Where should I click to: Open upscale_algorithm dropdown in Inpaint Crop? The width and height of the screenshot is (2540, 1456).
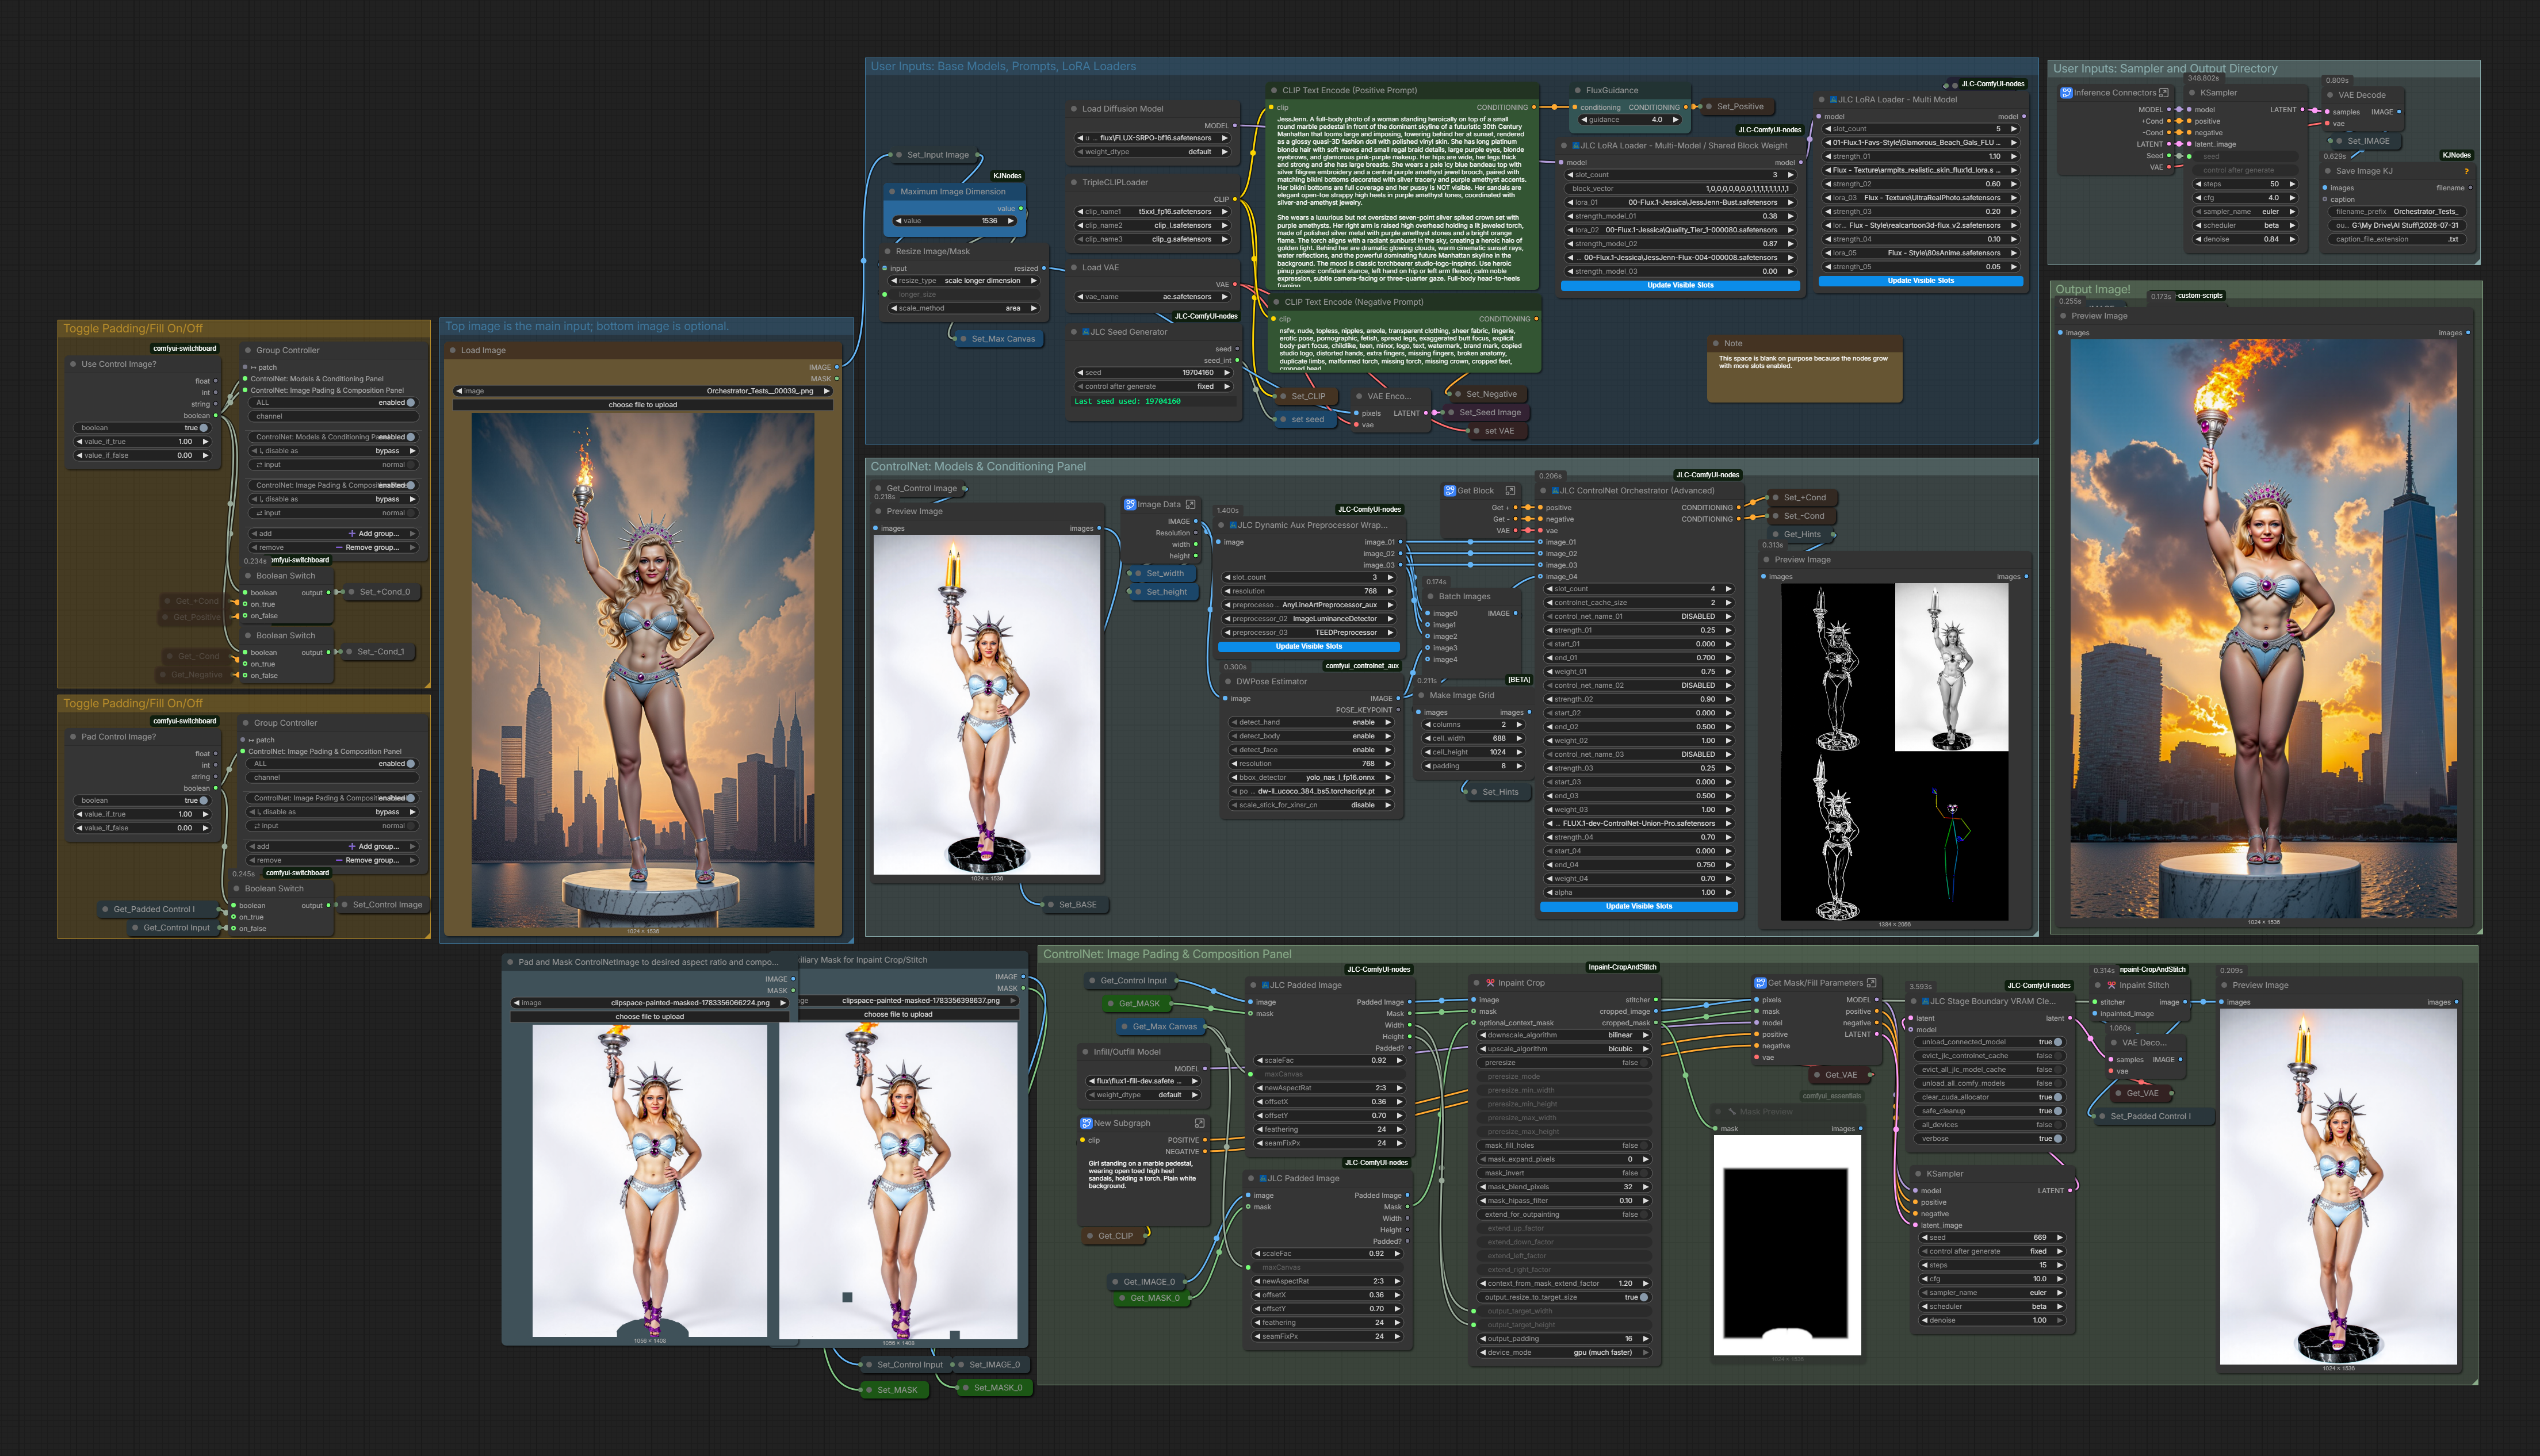click(1565, 1050)
